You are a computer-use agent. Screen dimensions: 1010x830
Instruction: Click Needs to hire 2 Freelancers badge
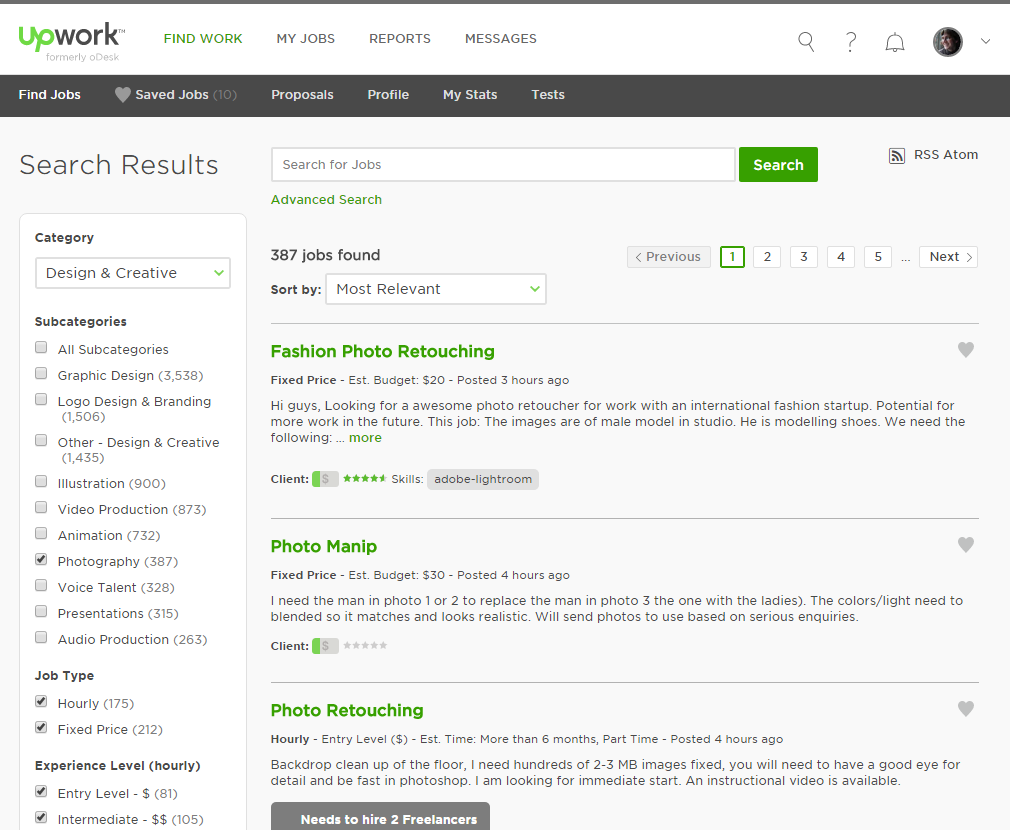tap(380, 816)
